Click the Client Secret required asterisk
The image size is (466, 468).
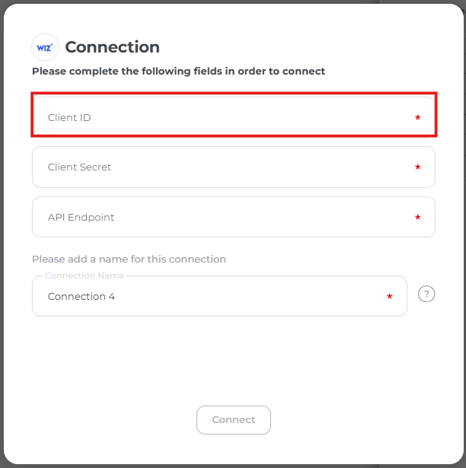418,167
